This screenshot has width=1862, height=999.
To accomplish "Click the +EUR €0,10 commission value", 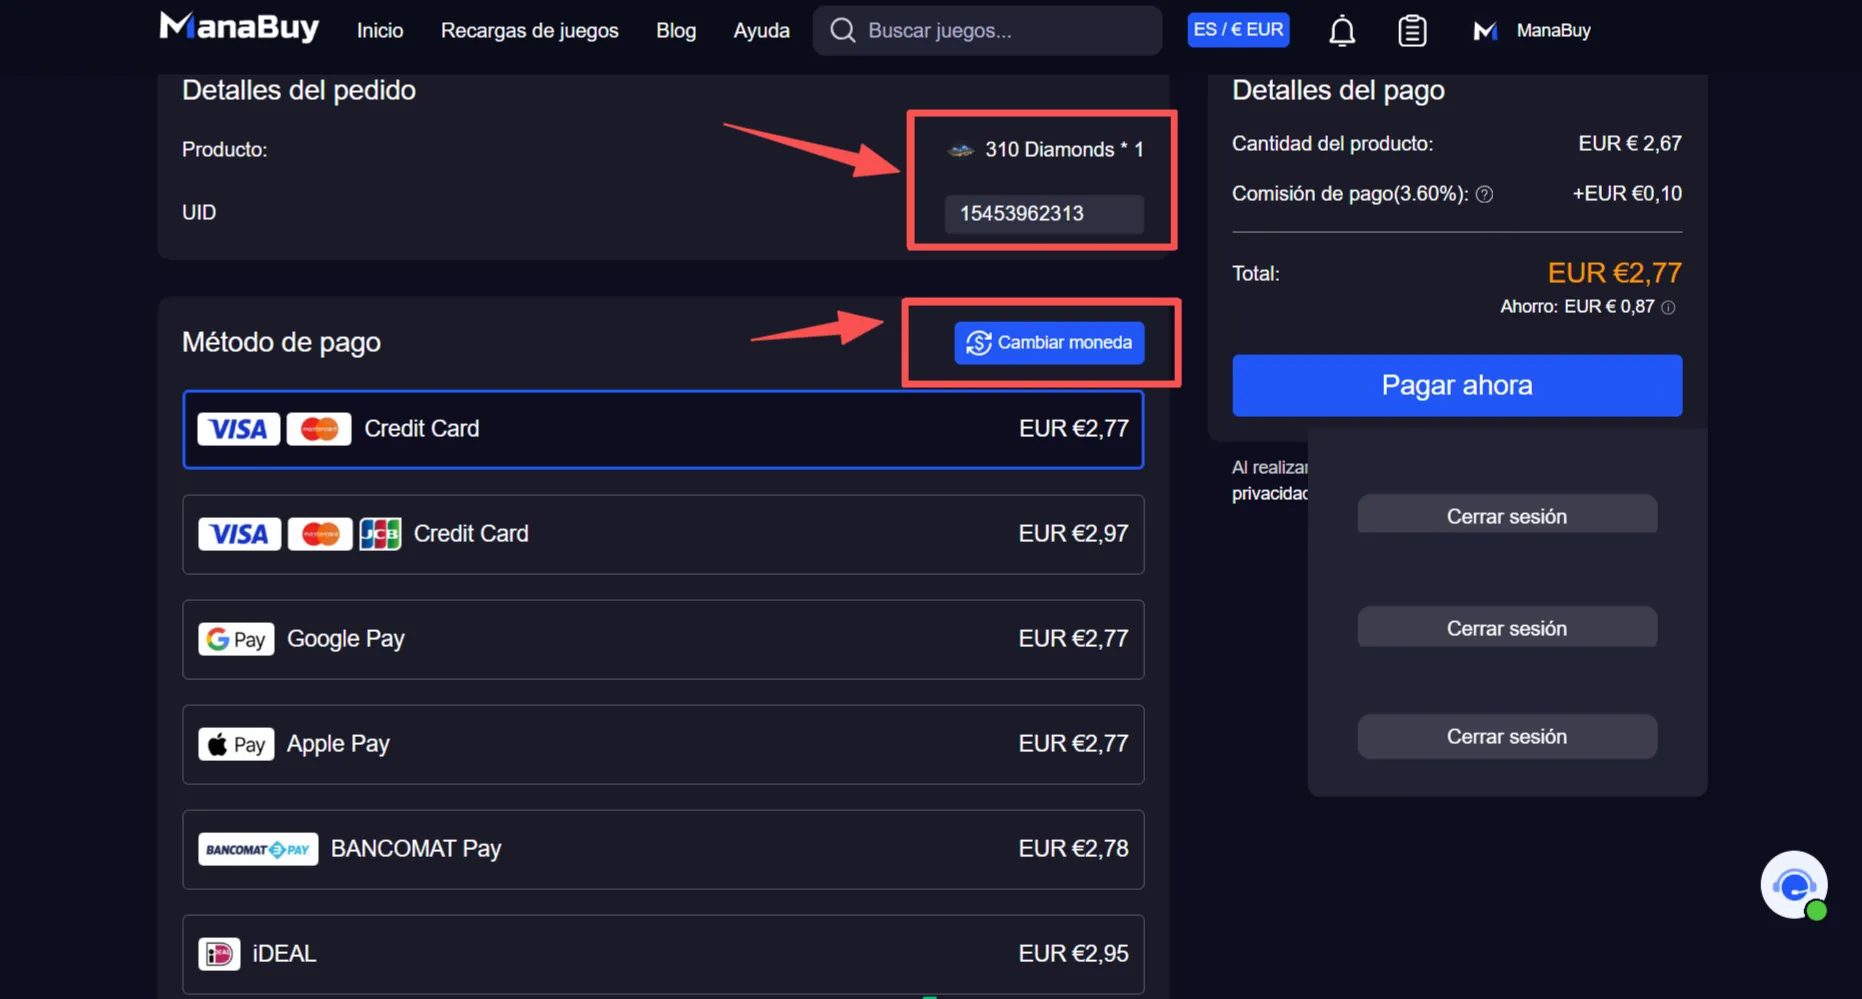I will tap(1627, 194).
